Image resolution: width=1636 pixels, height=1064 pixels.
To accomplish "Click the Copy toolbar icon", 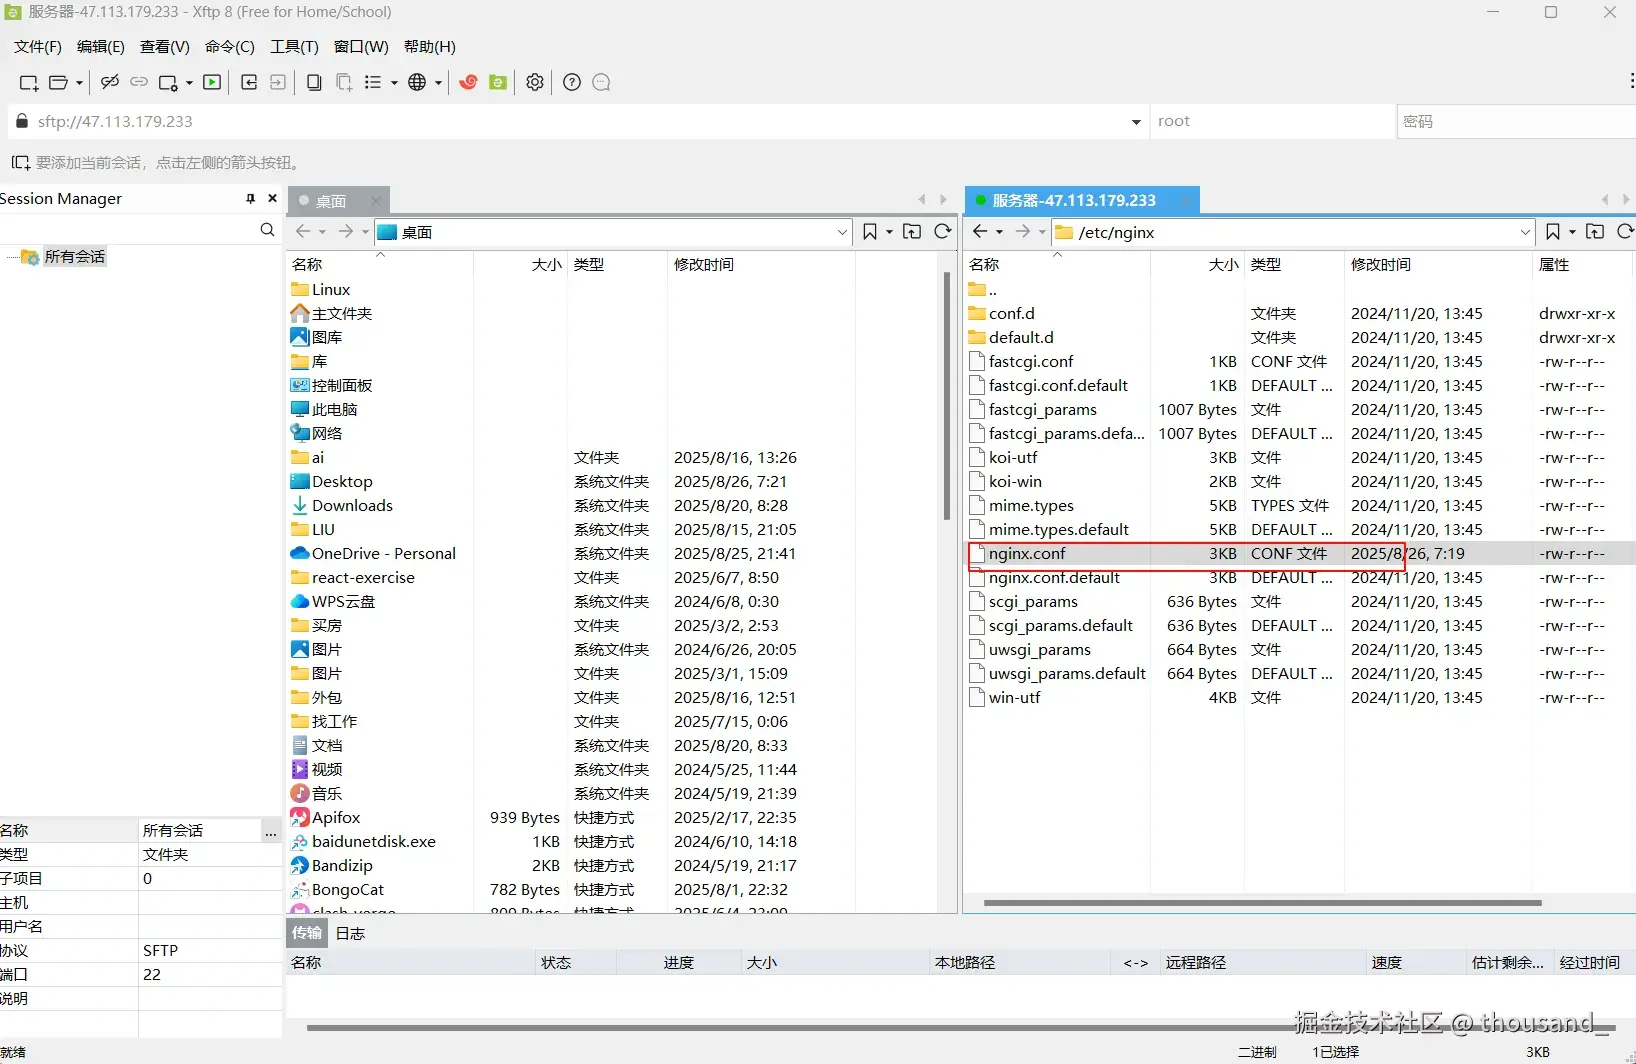I will [x=314, y=82].
